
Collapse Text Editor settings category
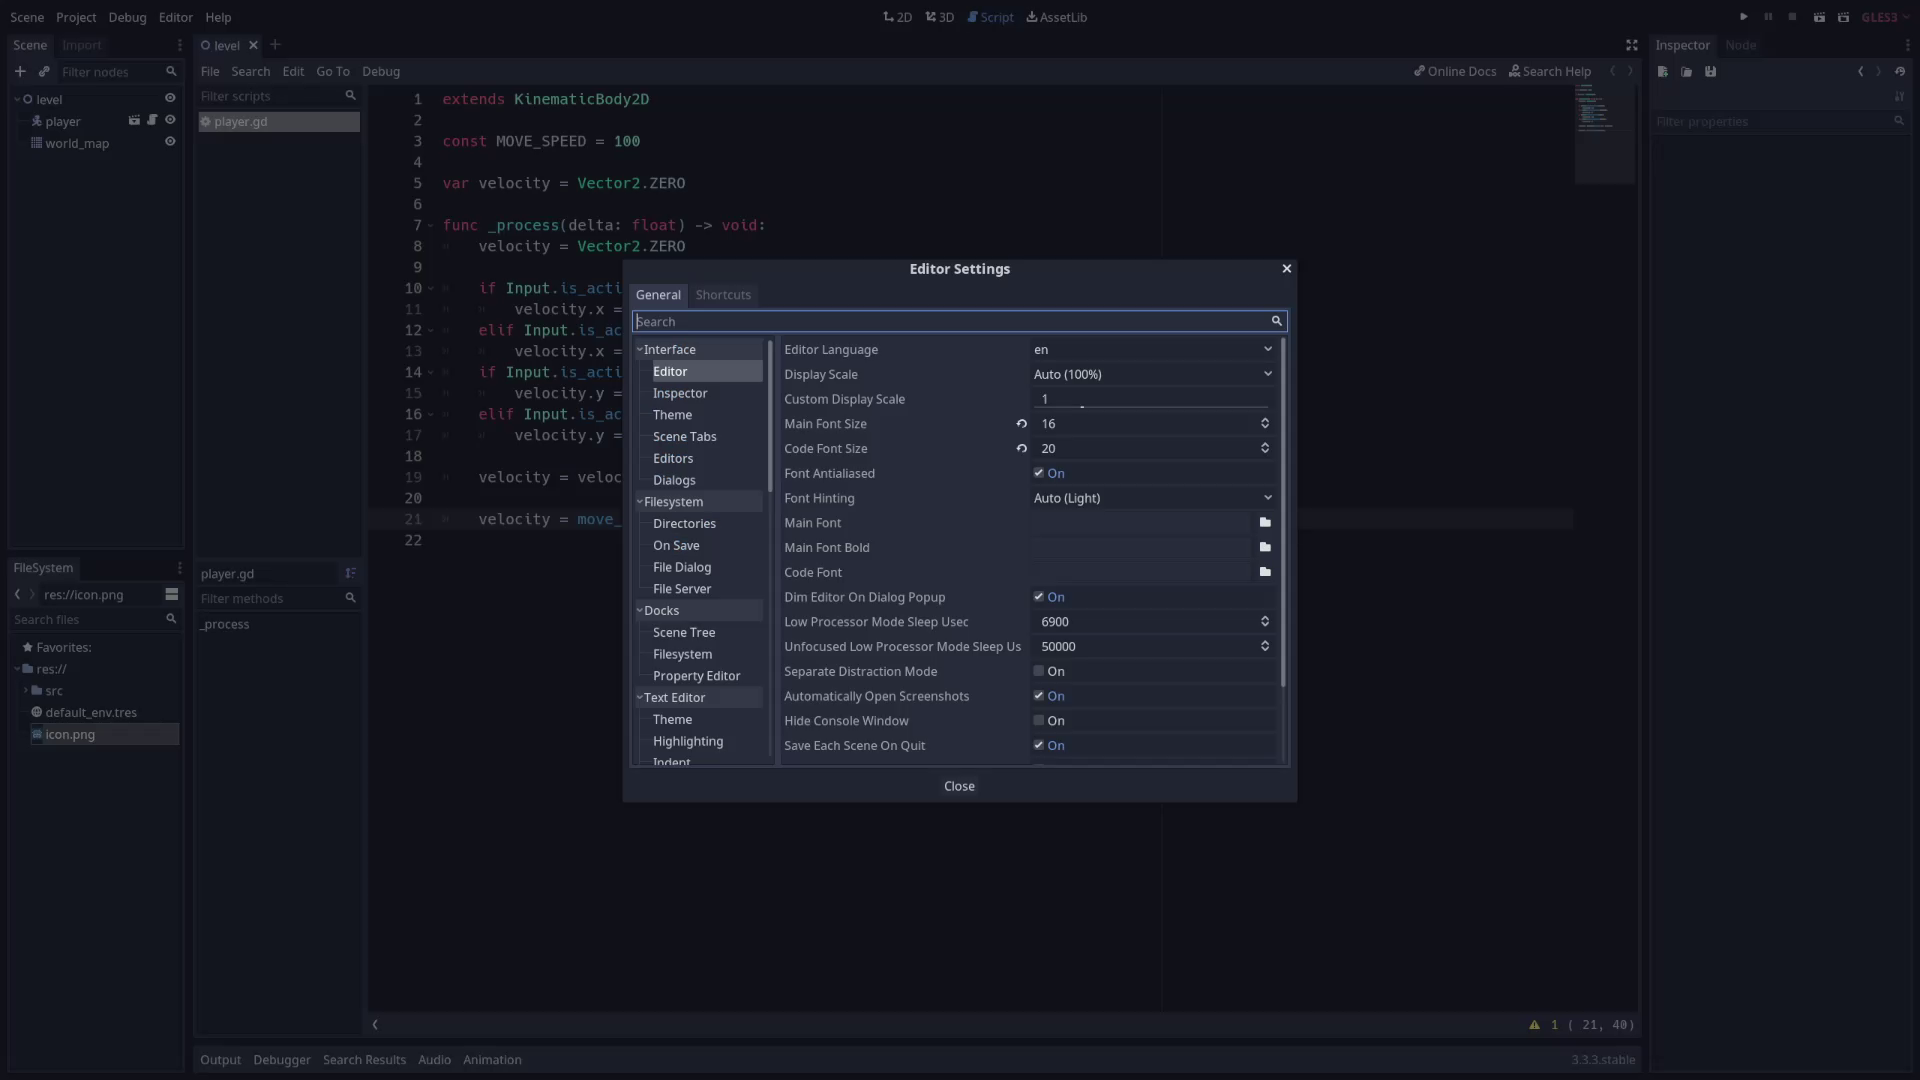pos(640,697)
